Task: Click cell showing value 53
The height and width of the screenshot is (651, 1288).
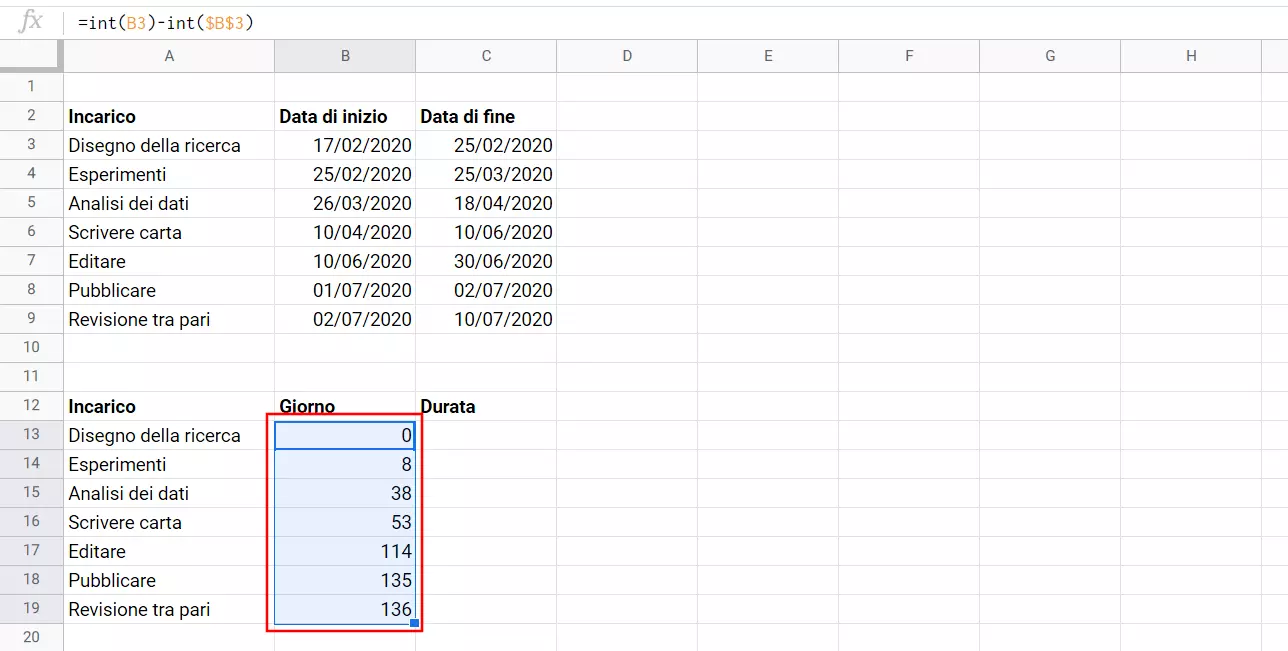Action: click(x=345, y=522)
